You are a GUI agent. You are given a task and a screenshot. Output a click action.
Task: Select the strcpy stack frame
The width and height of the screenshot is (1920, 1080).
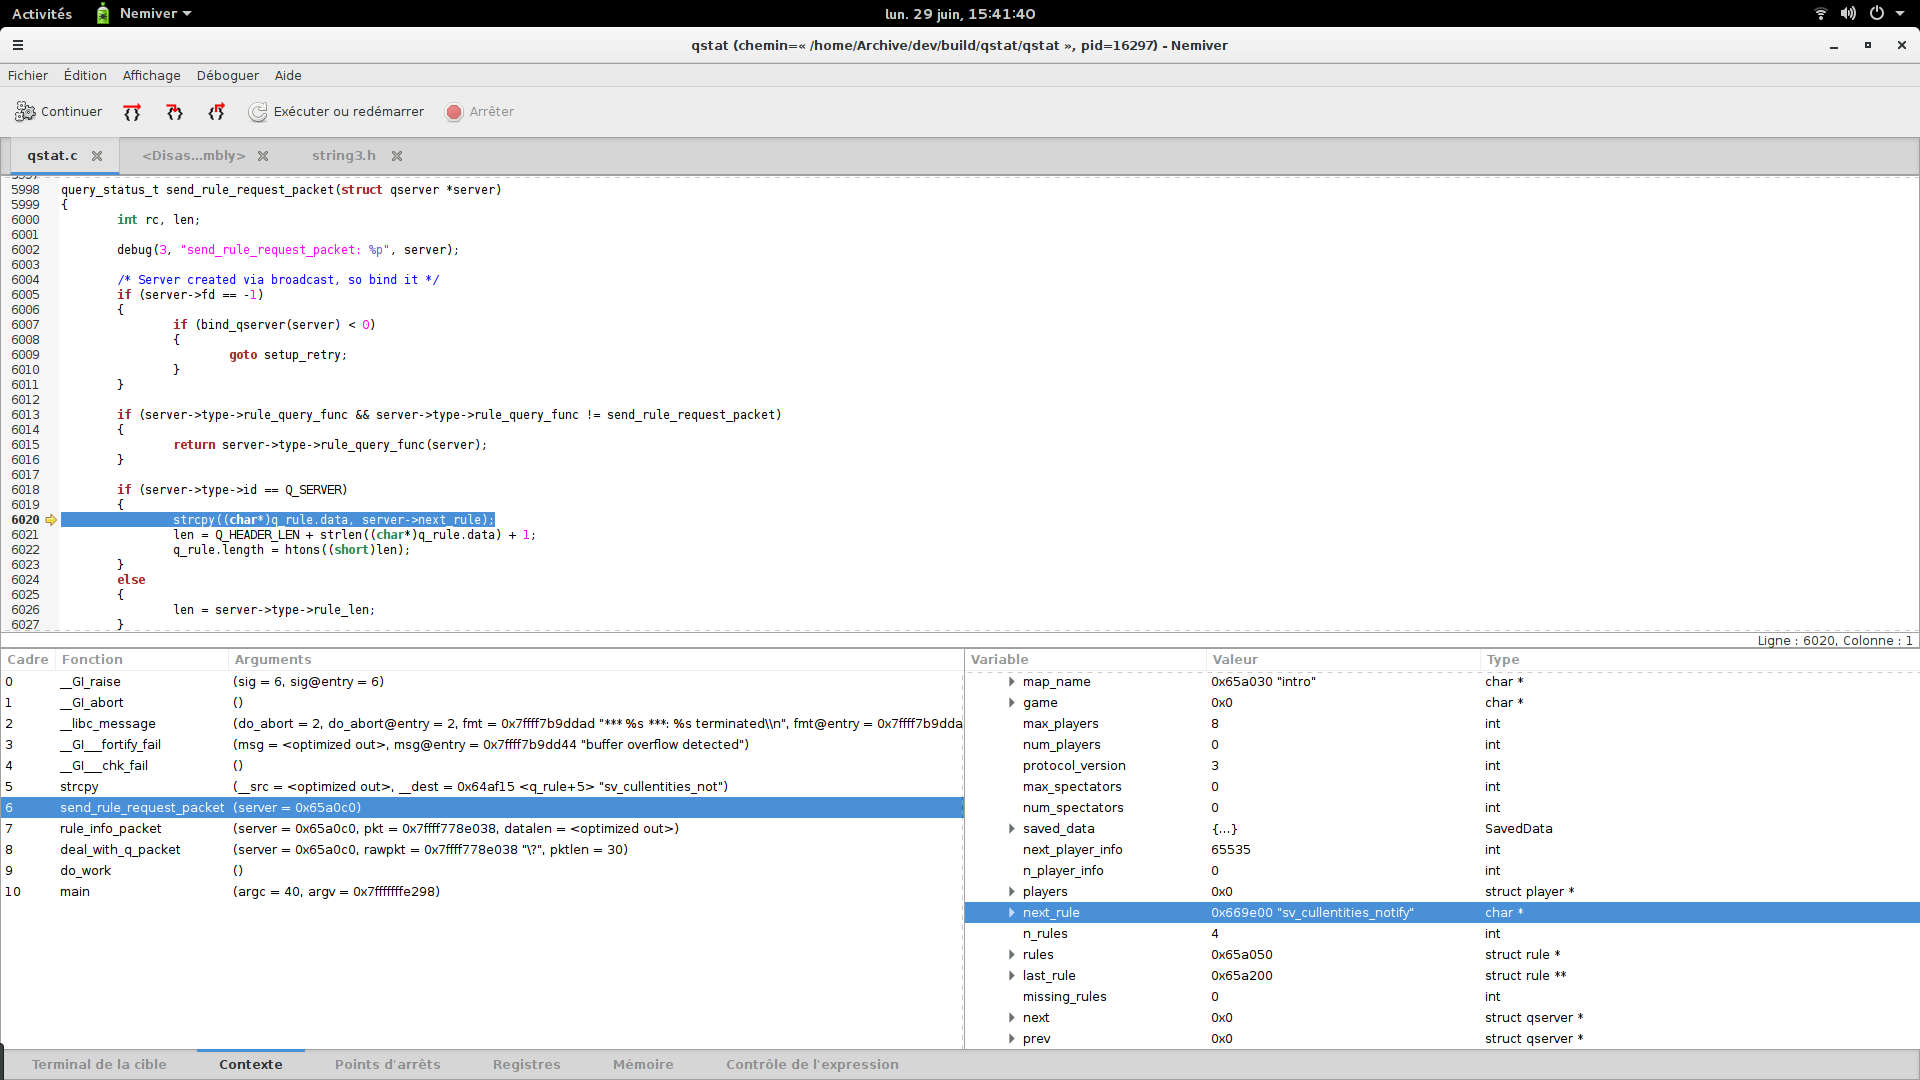click(482, 787)
